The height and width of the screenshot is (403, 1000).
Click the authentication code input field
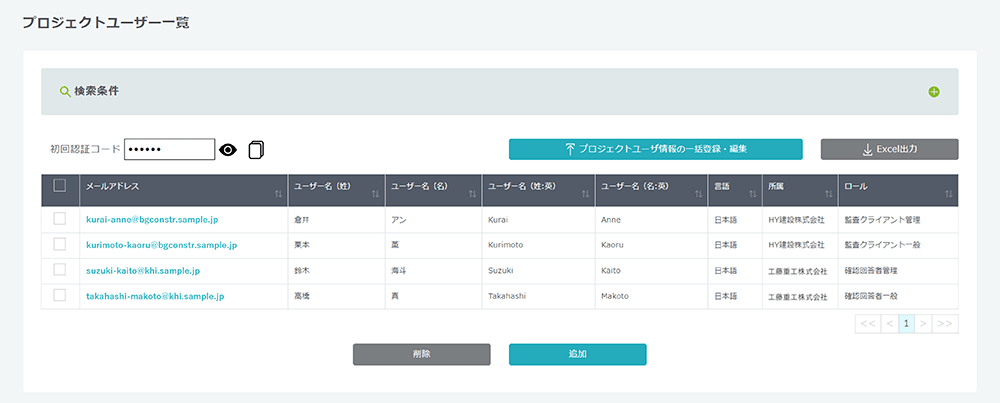(169, 150)
